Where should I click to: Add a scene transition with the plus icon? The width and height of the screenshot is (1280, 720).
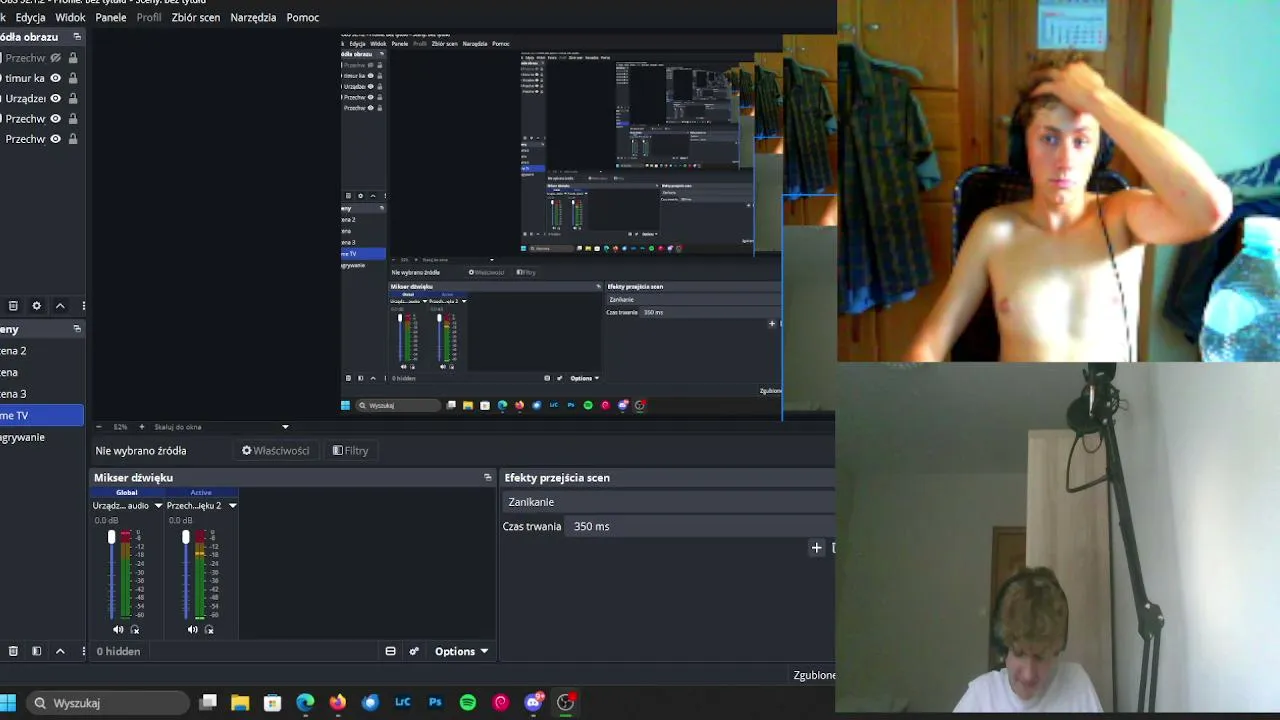(x=816, y=548)
